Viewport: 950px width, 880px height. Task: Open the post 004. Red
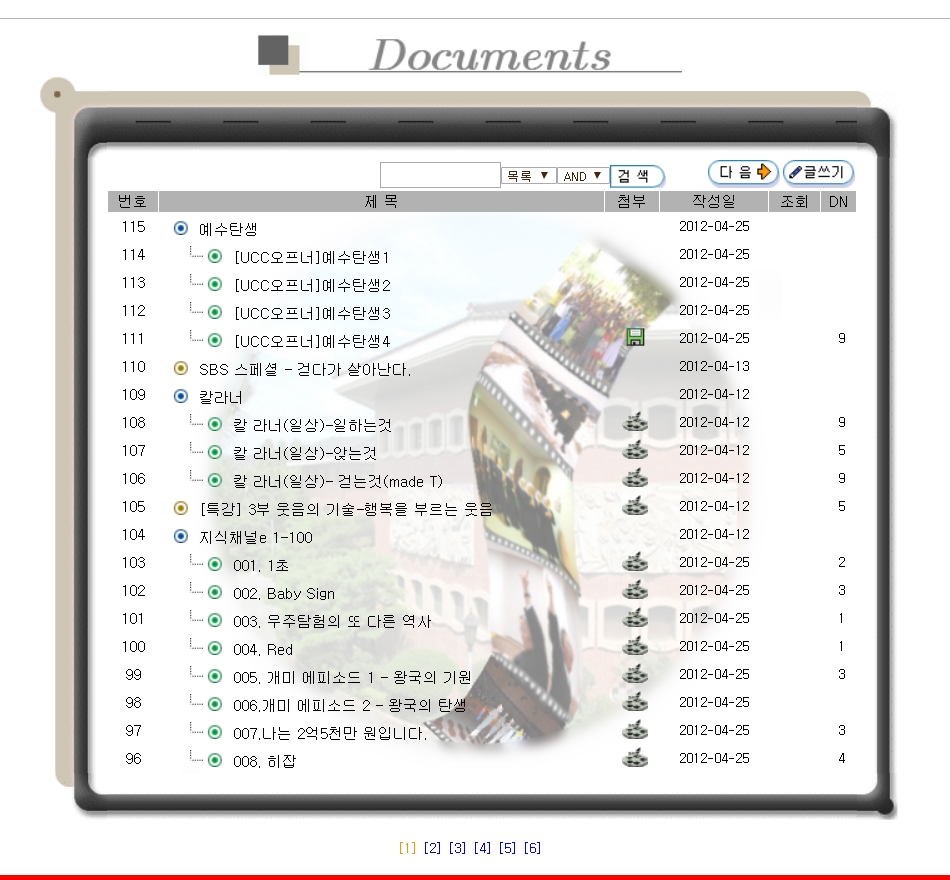pyautogui.click(x=263, y=649)
